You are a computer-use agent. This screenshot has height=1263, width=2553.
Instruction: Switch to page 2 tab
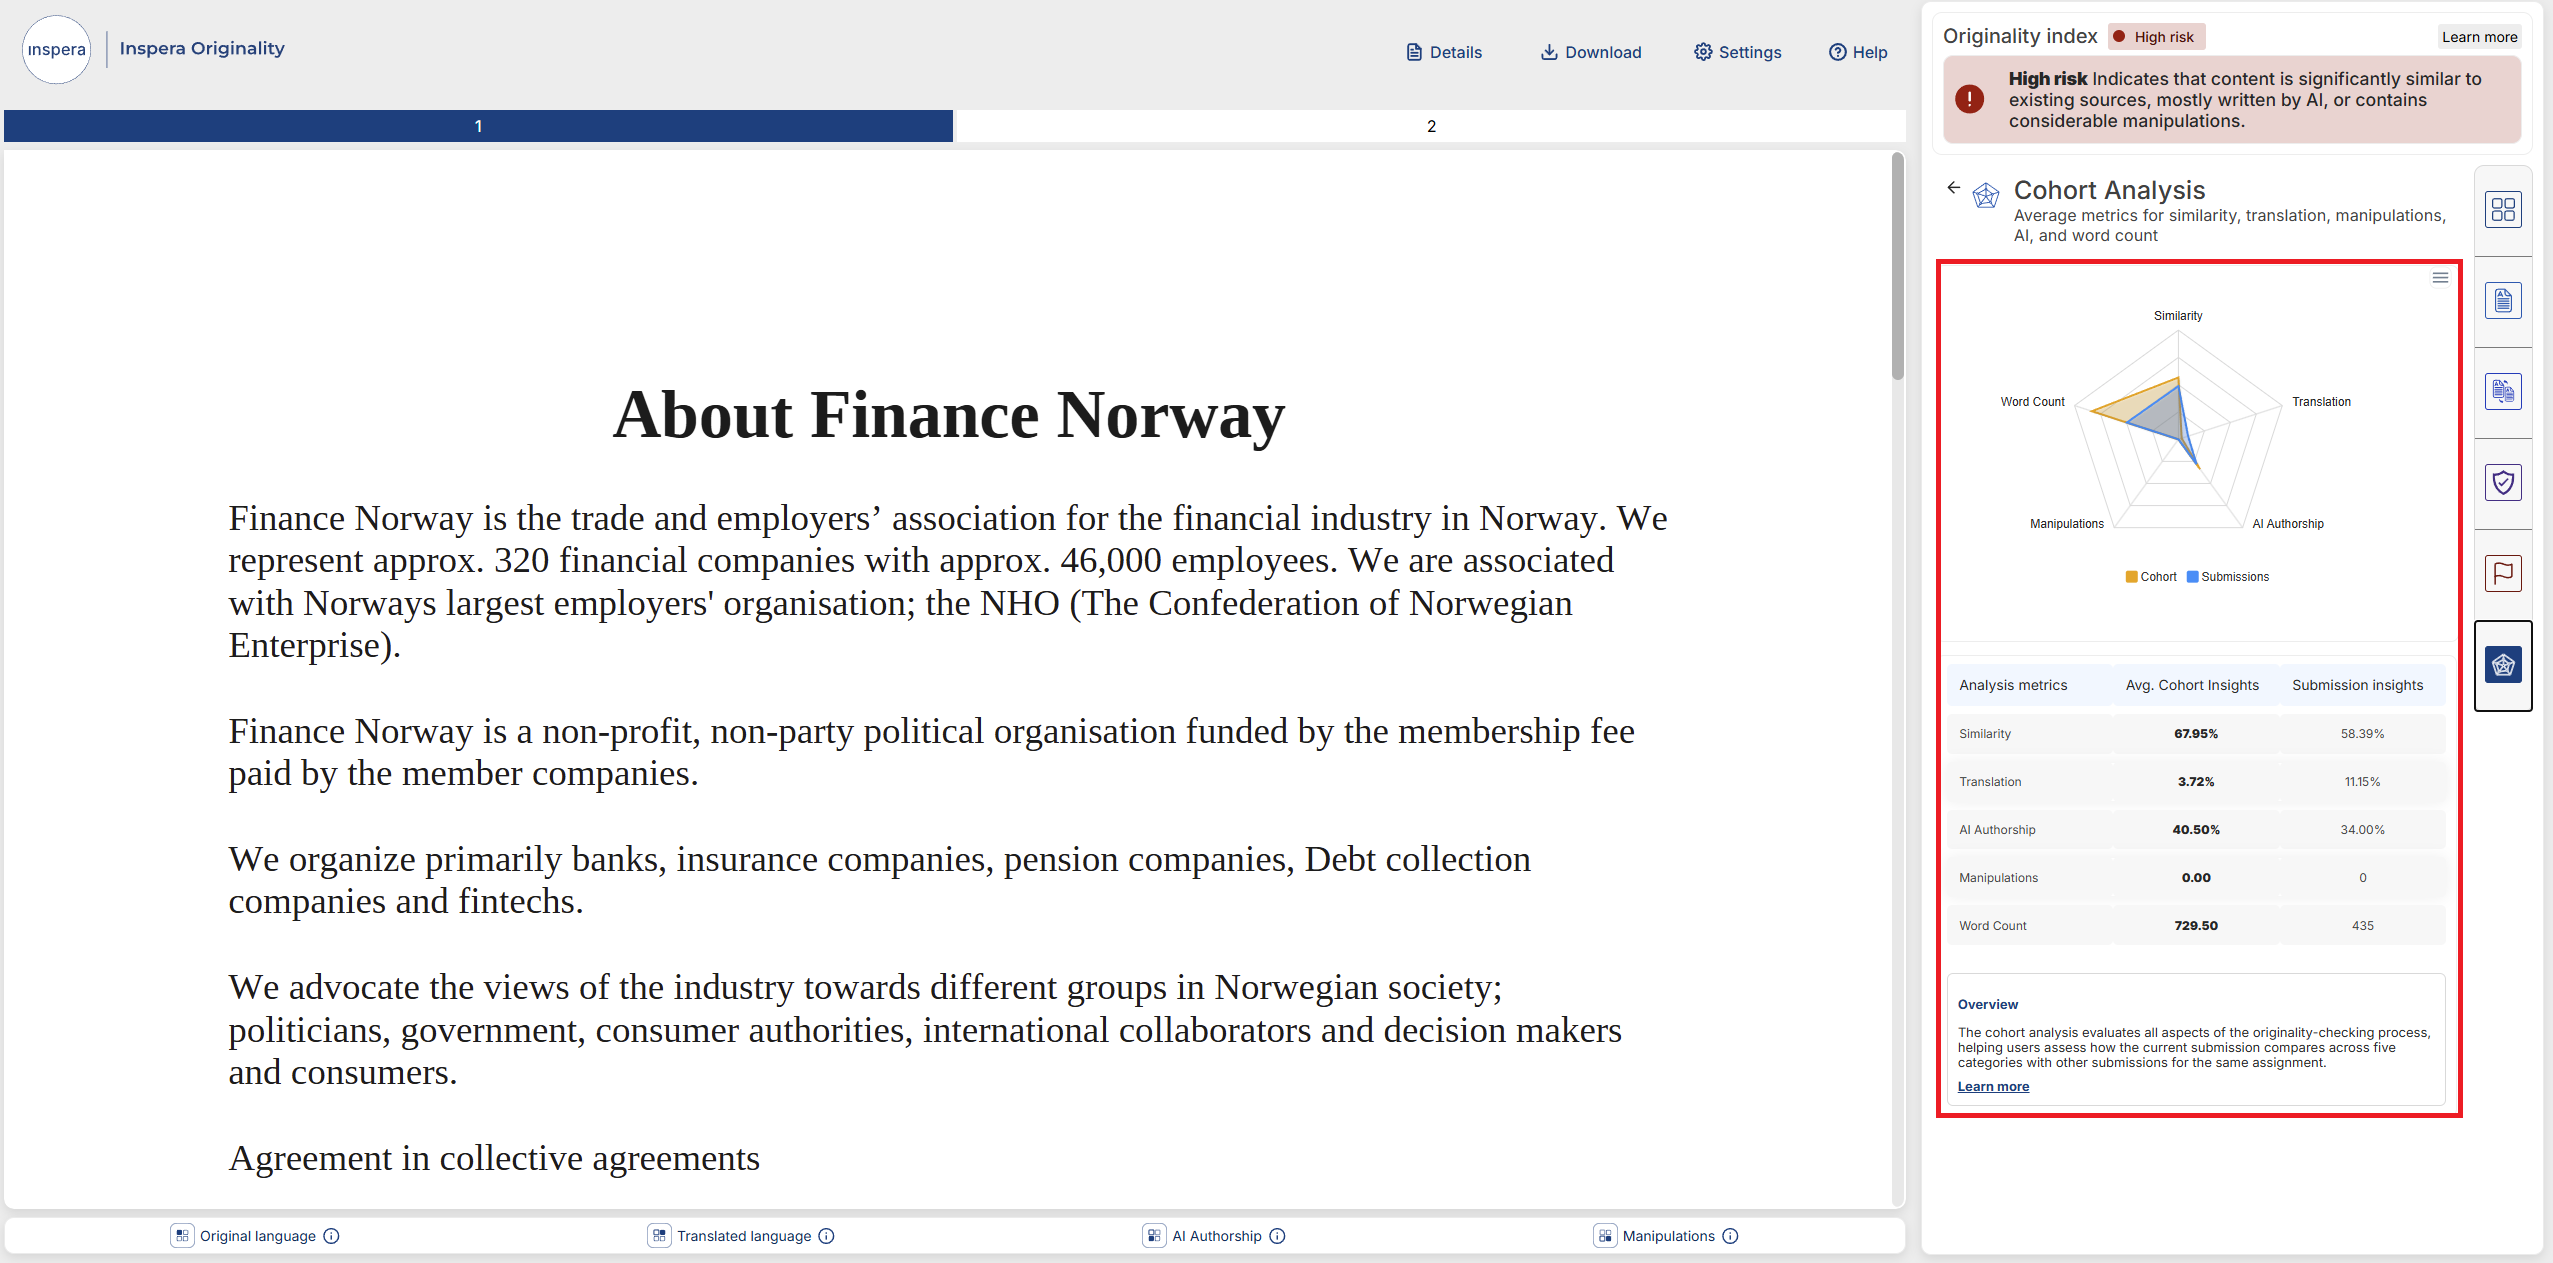coord(1431,126)
